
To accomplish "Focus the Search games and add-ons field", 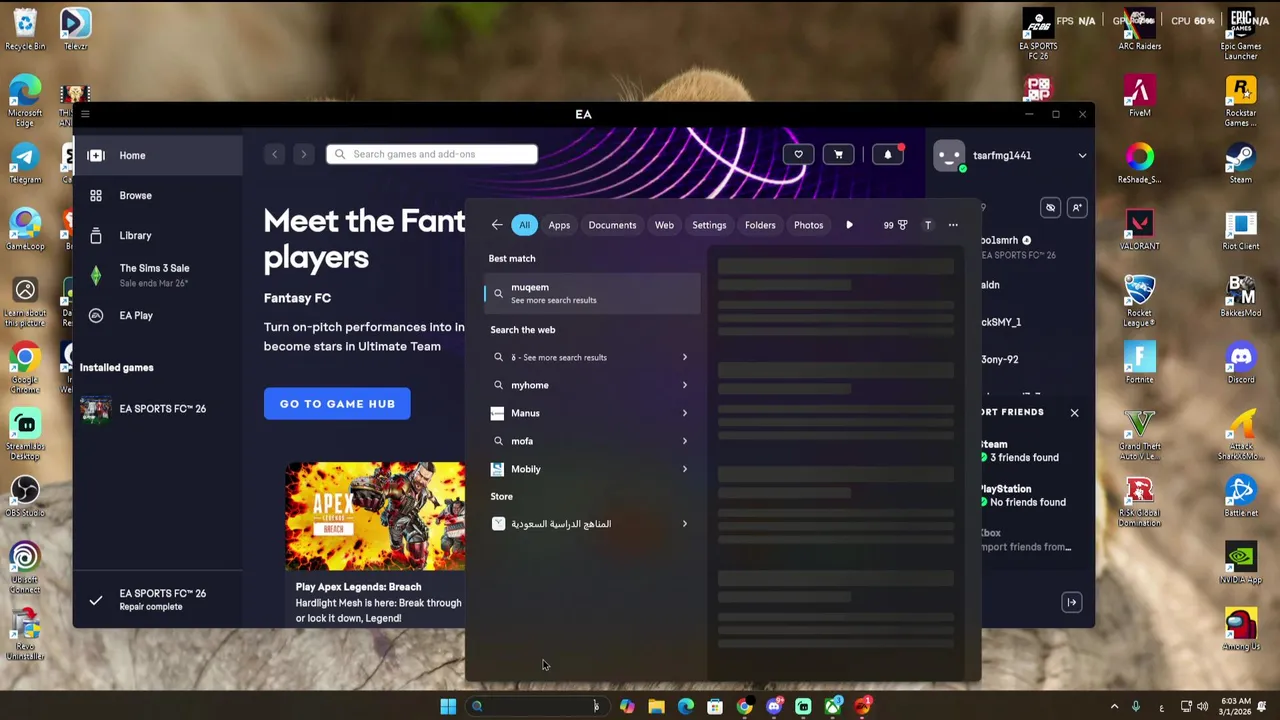I will point(432,154).
